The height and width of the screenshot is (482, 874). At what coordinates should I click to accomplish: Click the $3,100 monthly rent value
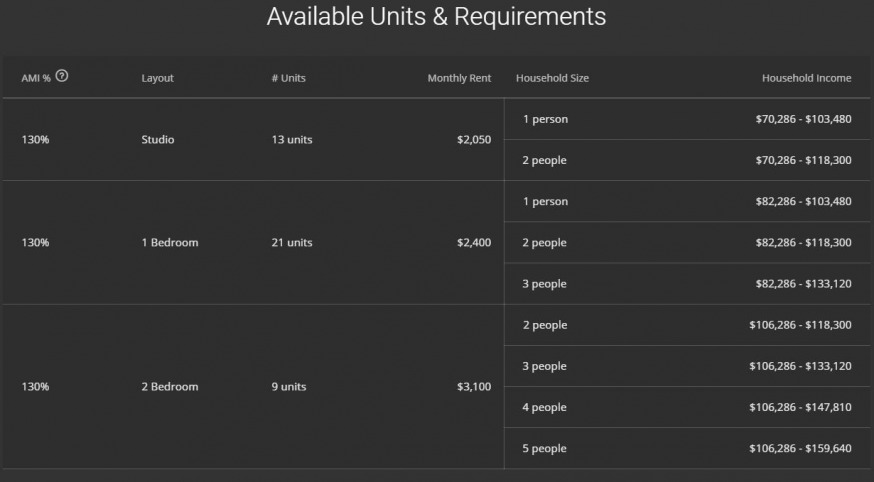tap(473, 387)
